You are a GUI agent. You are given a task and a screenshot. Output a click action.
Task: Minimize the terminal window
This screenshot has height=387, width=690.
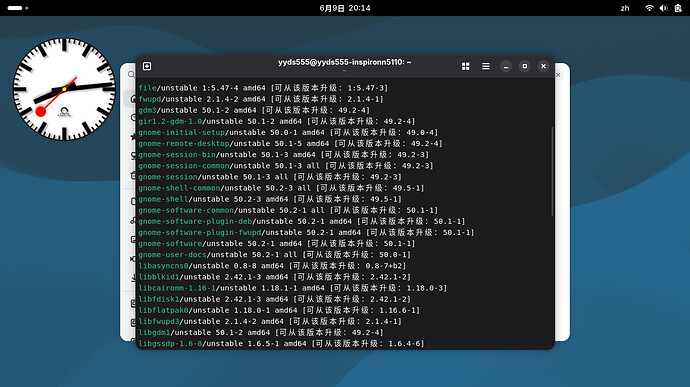point(506,66)
